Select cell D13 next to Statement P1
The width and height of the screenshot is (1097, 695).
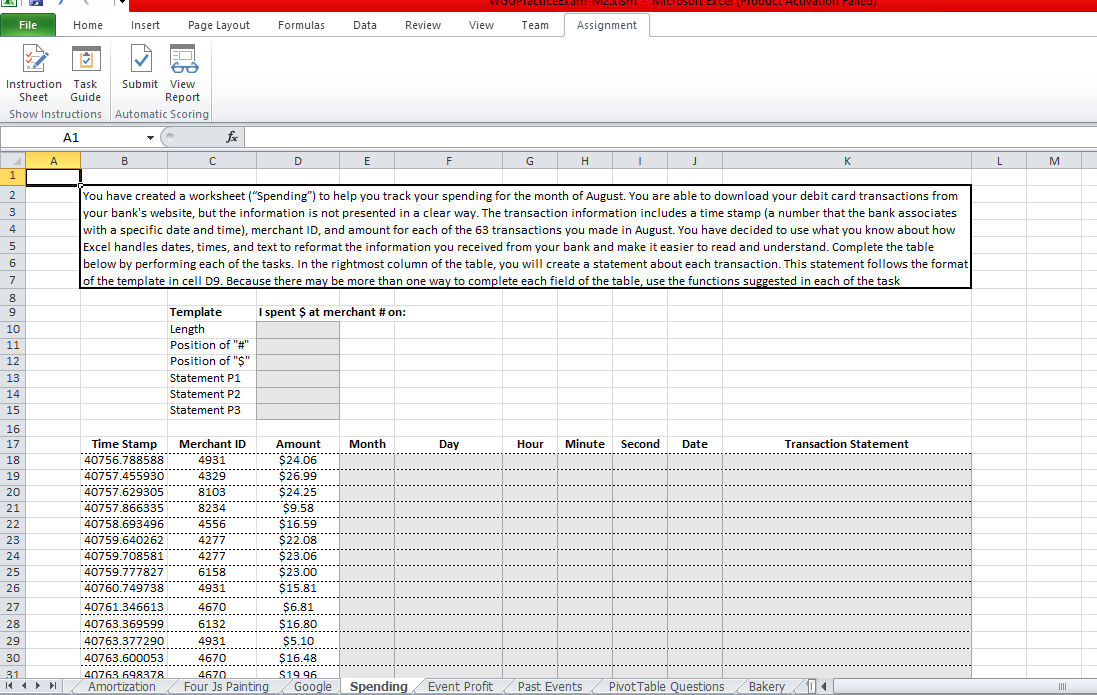click(x=297, y=378)
